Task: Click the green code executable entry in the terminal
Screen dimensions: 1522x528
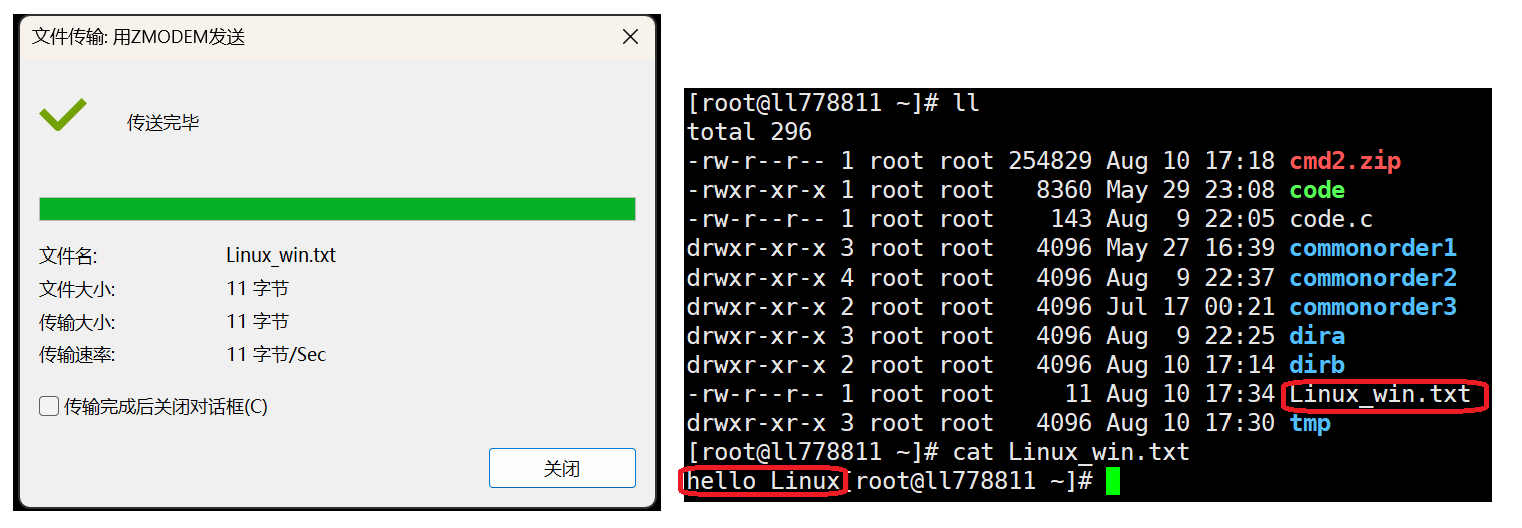Action: [x=1317, y=190]
